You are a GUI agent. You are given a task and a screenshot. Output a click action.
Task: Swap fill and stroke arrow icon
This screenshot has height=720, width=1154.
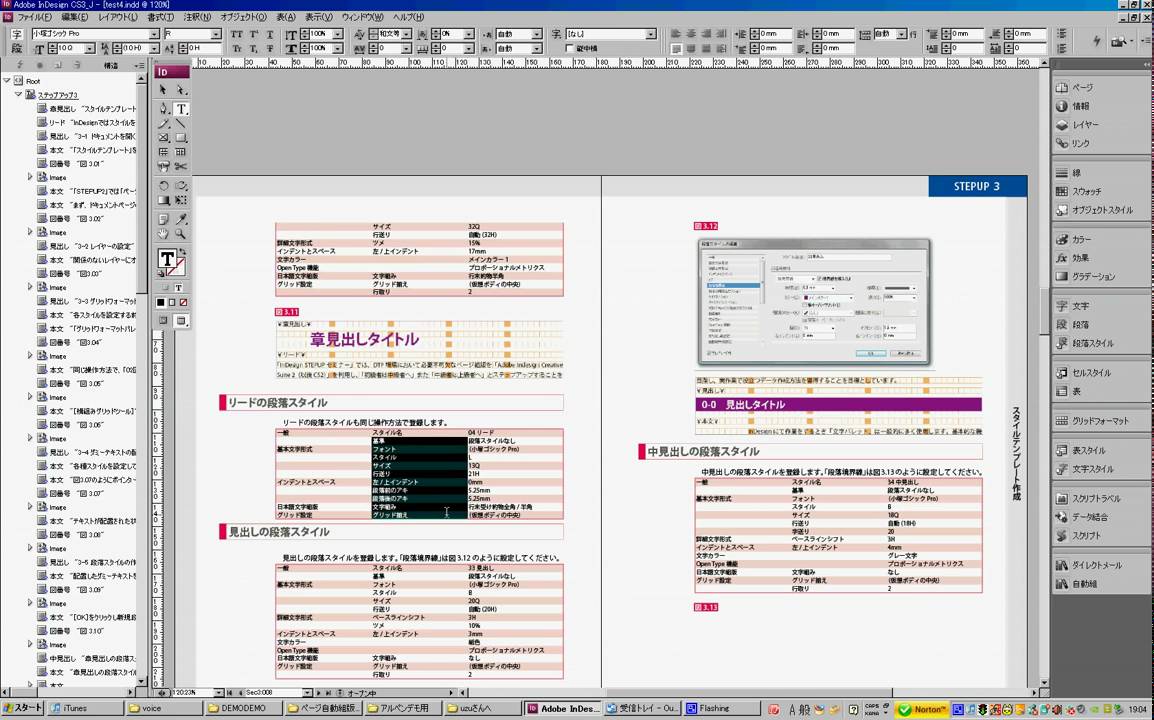click(183, 251)
